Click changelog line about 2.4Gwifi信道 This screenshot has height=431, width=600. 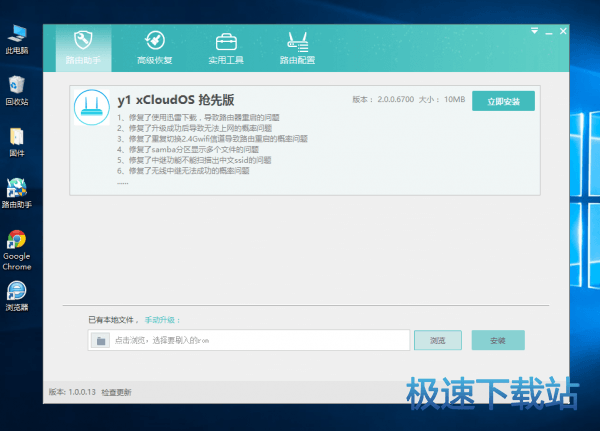pos(212,139)
